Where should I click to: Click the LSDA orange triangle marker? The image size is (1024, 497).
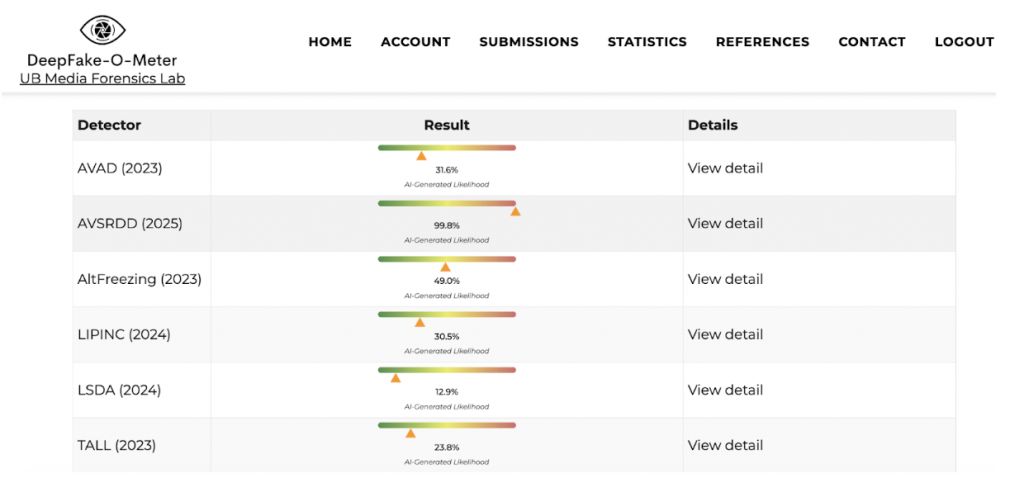[x=395, y=378]
